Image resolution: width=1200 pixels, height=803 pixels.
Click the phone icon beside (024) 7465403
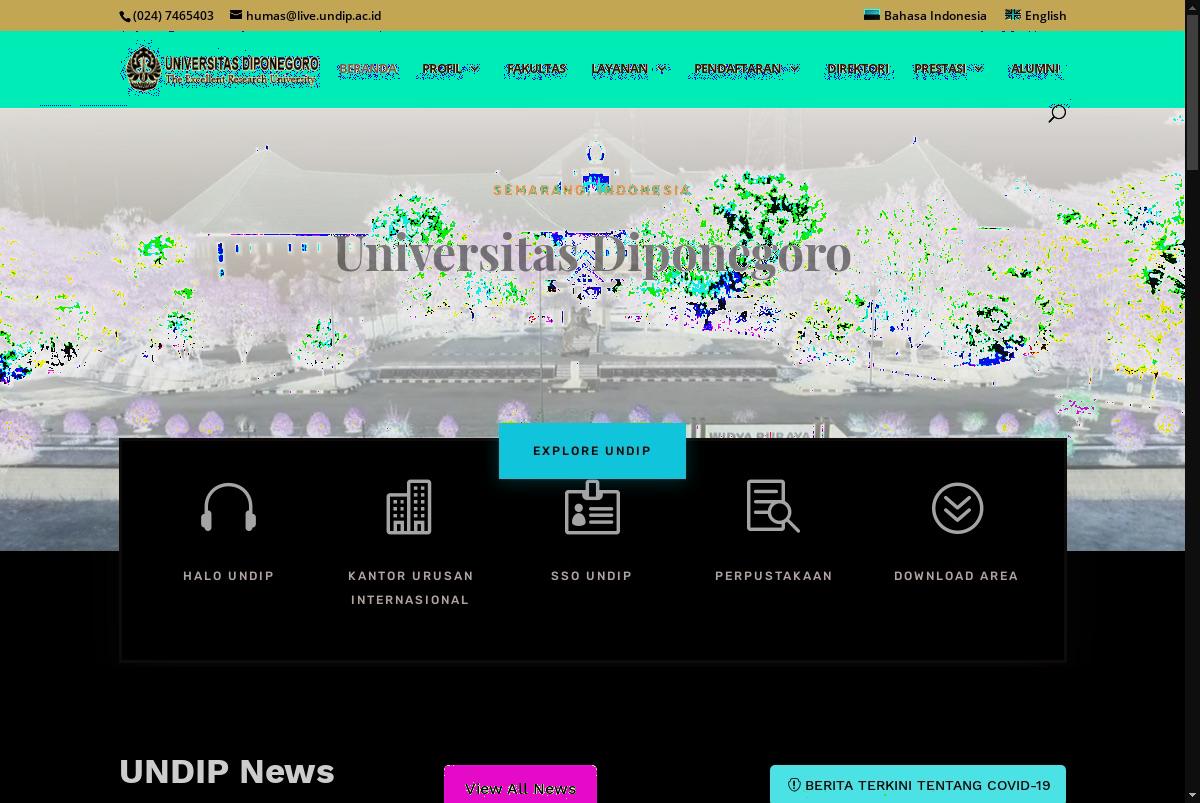pos(125,16)
